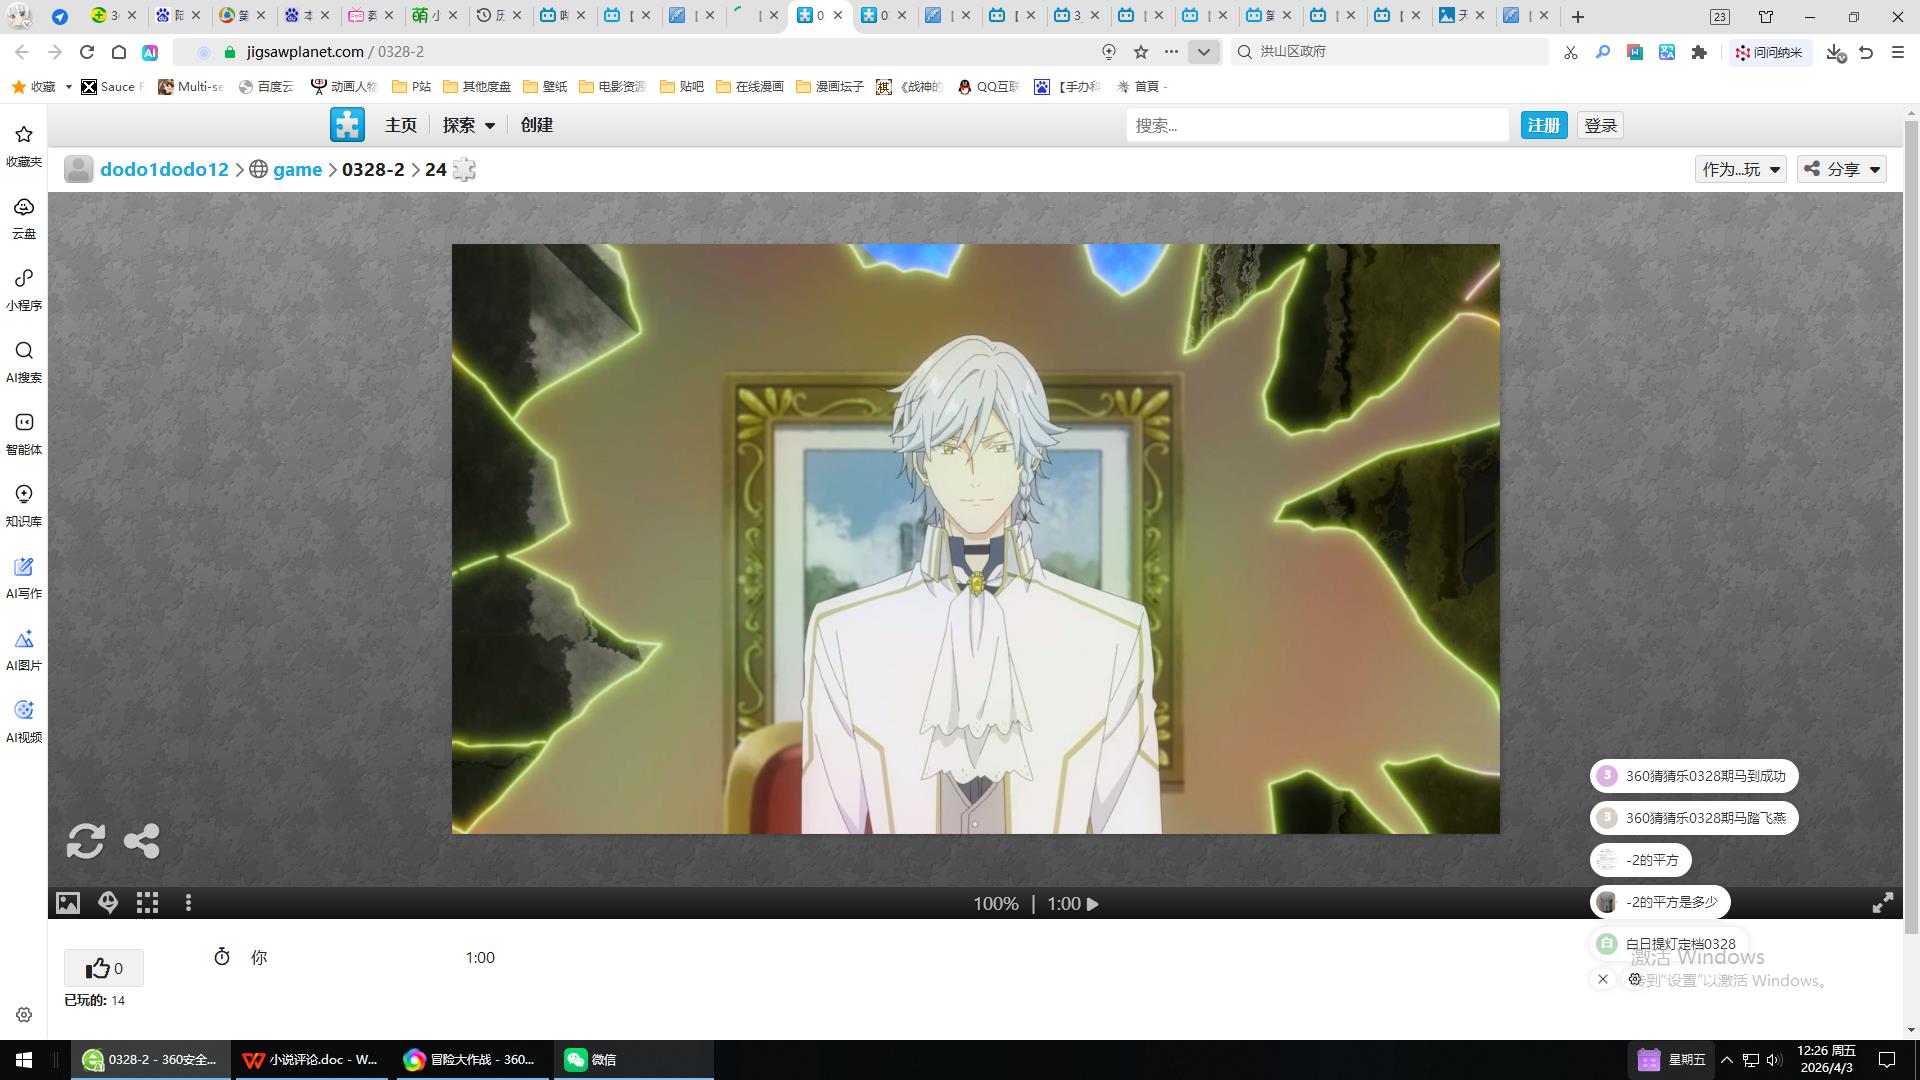The height and width of the screenshot is (1080, 1920).
Task: Click the share icon beside restart
Action: point(142,841)
